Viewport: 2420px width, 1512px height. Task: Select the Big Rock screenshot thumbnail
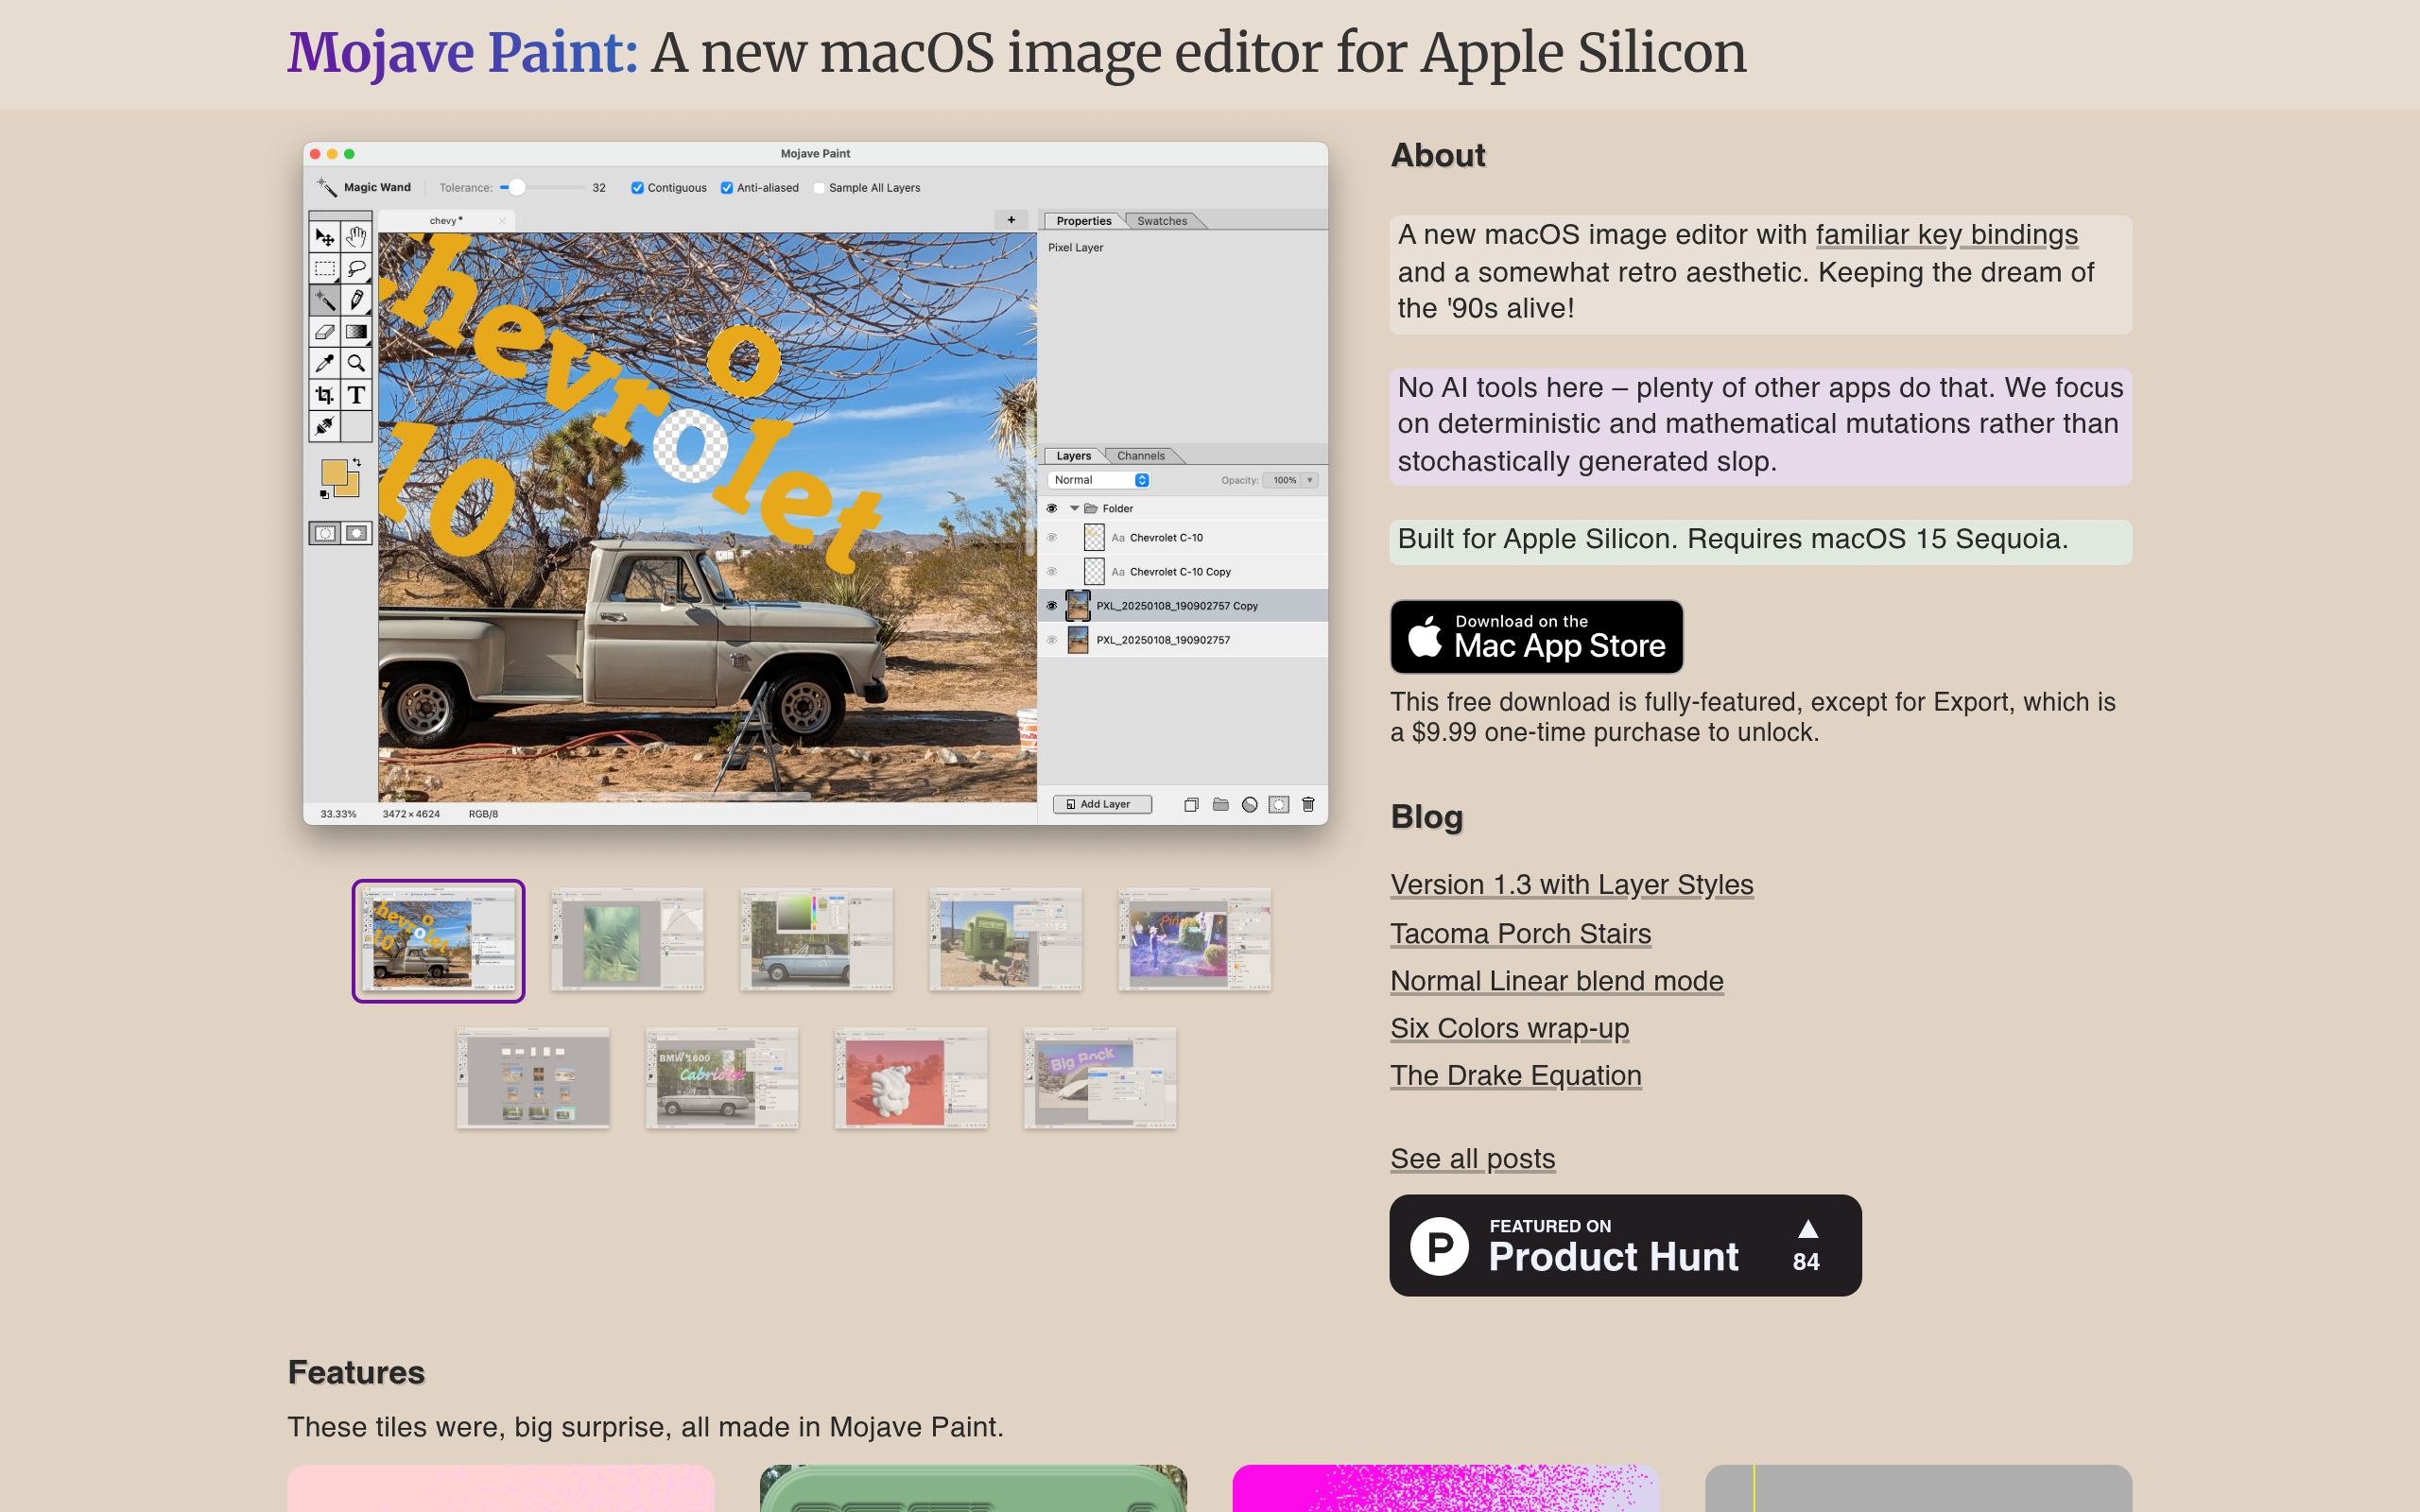(x=1100, y=1078)
